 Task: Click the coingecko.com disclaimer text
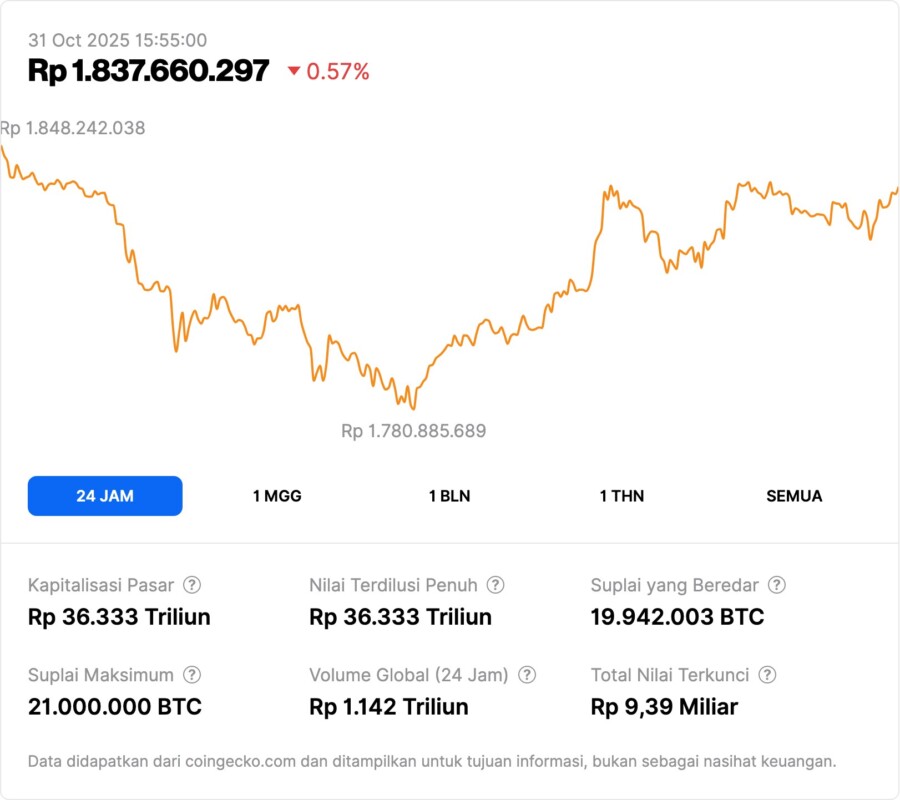[431, 761]
